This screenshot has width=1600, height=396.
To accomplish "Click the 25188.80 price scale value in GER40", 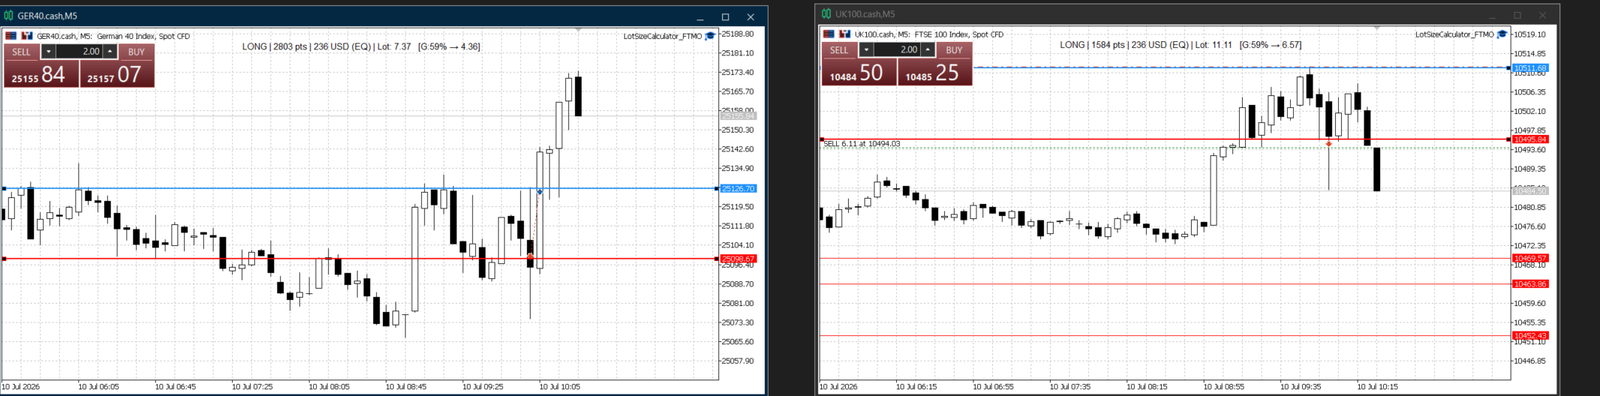I will point(738,34).
